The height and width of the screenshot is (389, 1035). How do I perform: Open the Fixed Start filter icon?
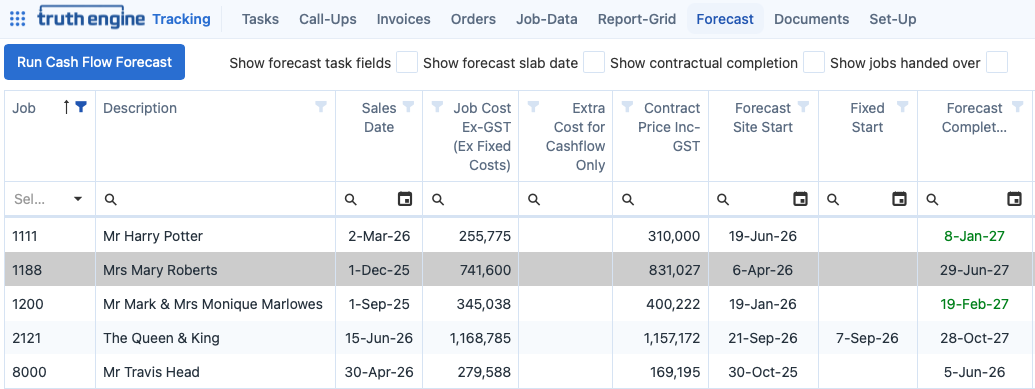point(903,106)
